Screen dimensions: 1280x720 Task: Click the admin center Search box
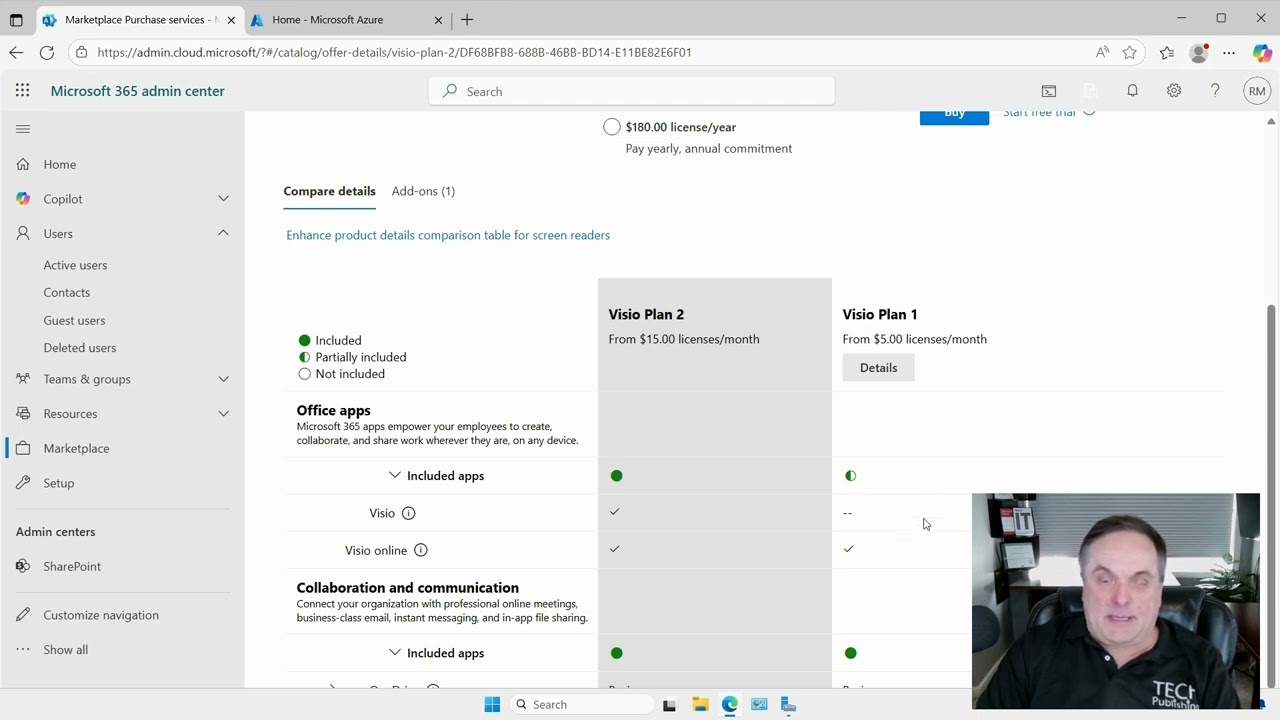[632, 91]
